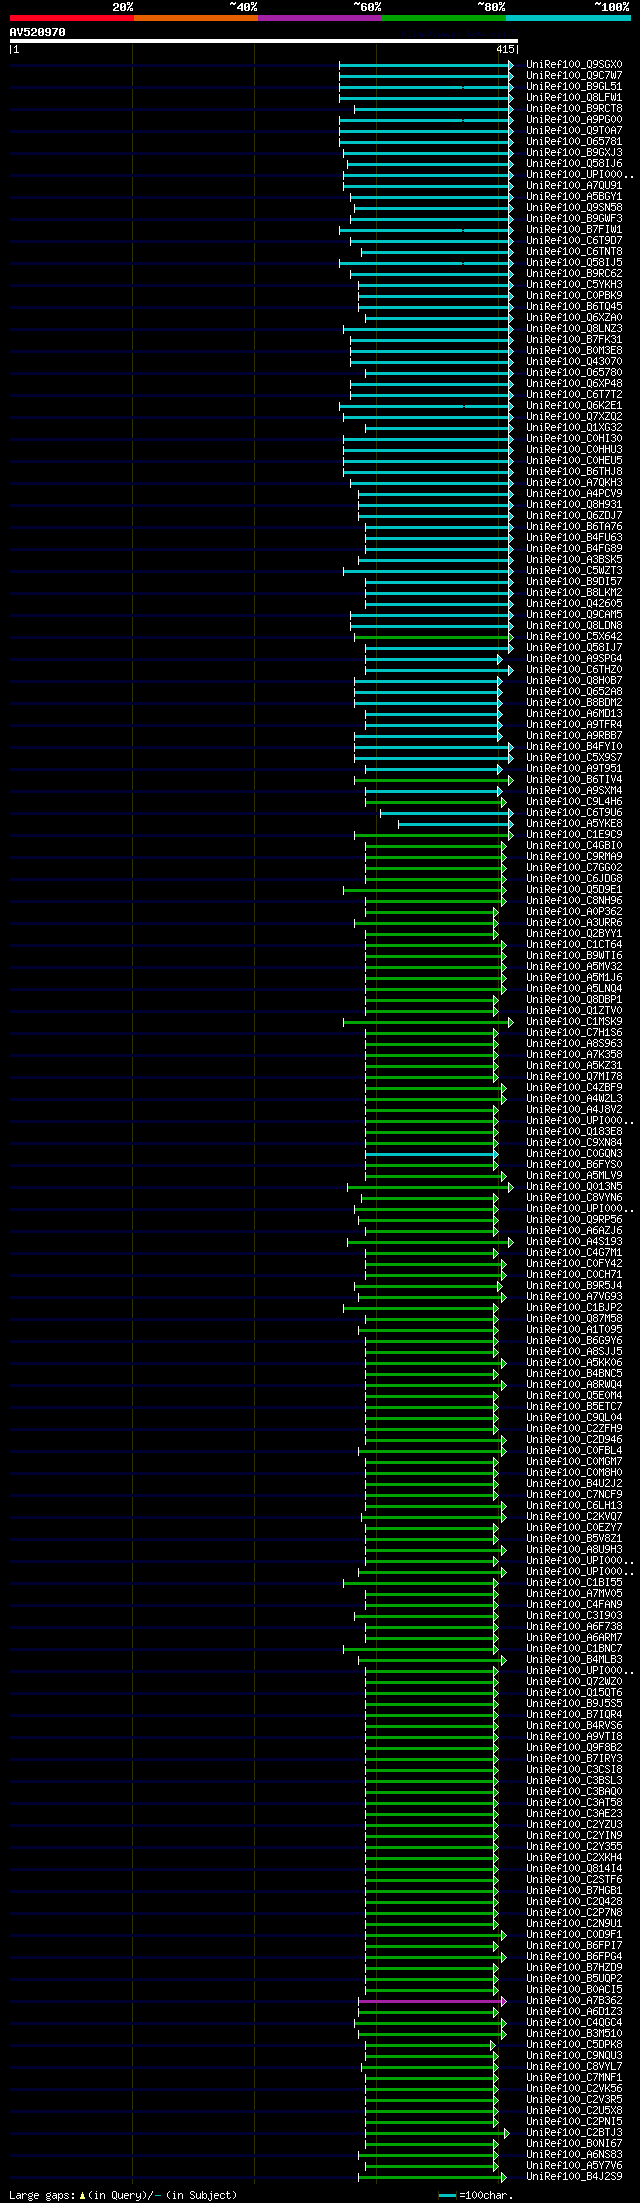This screenshot has height=2203, width=640.
Task: Click the Large gaps legend text
Action: pos(123,2195)
